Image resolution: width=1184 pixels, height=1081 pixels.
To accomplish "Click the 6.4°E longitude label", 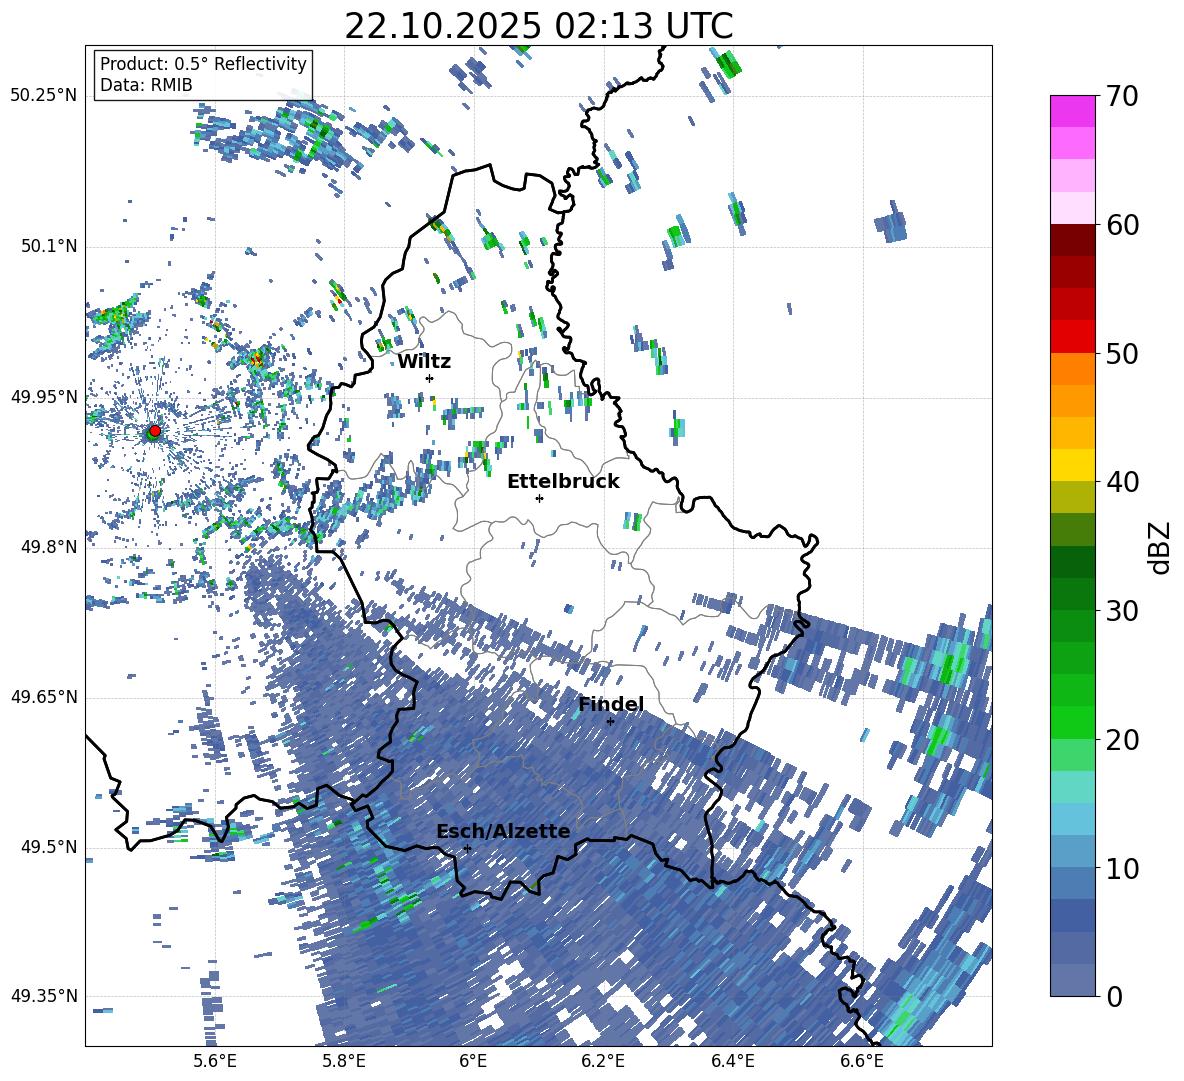I will click(x=732, y=1061).
